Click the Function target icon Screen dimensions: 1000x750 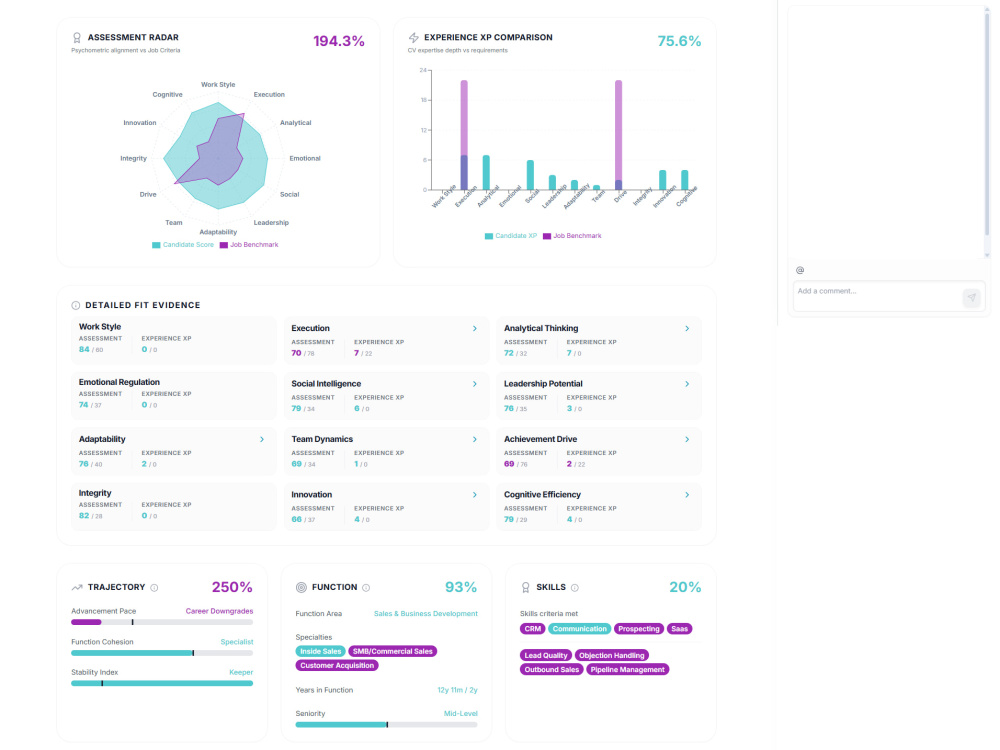coord(301,587)
